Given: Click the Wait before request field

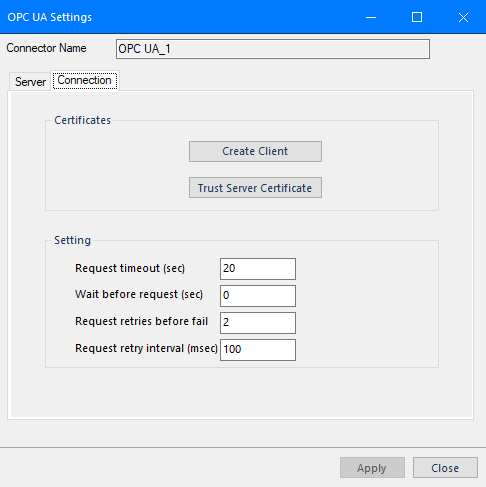Looking at the screenshot, I should click(x=258, y=296).
